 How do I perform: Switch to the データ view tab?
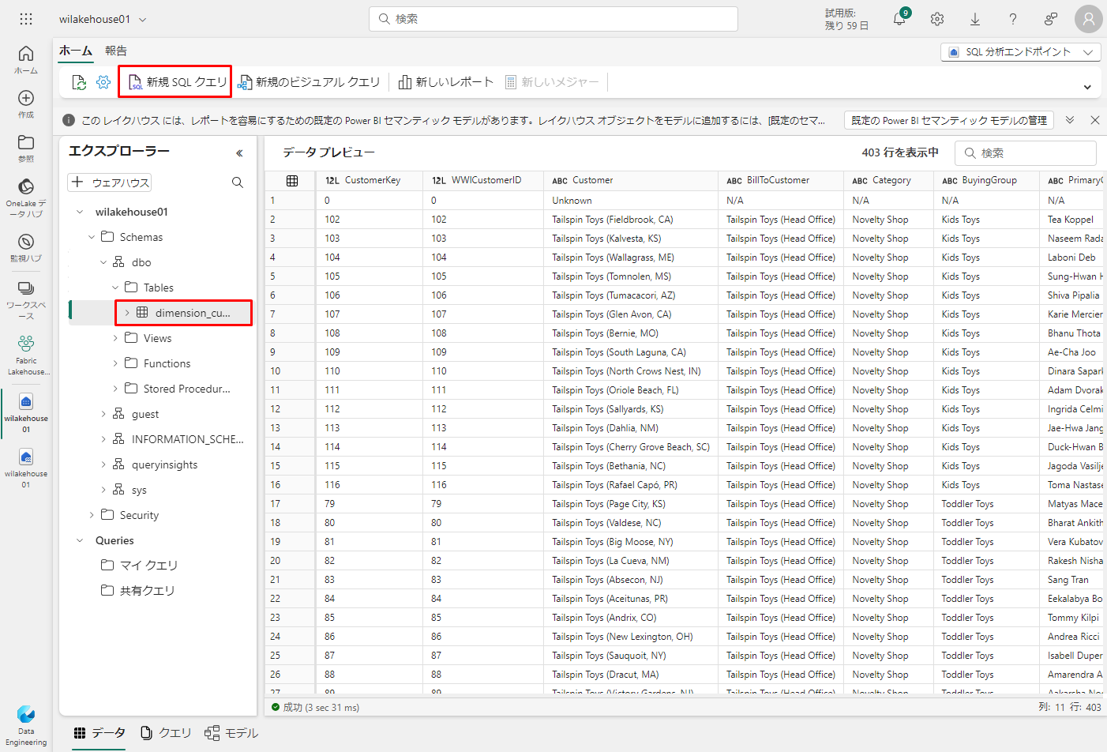(100, 733)
